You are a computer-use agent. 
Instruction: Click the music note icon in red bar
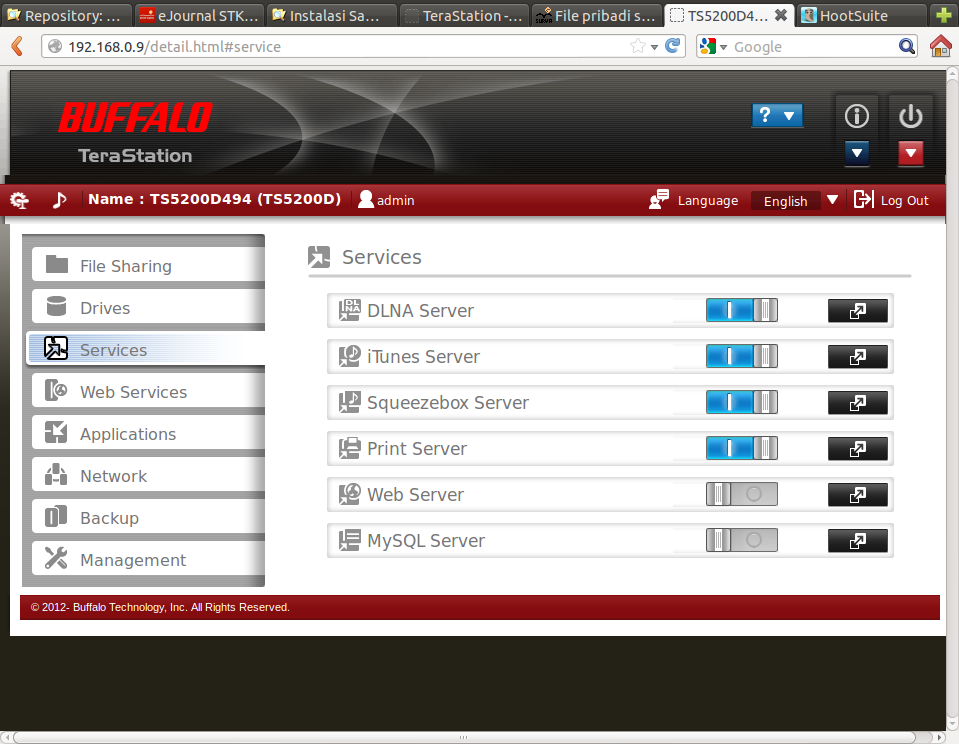[59, 199]
